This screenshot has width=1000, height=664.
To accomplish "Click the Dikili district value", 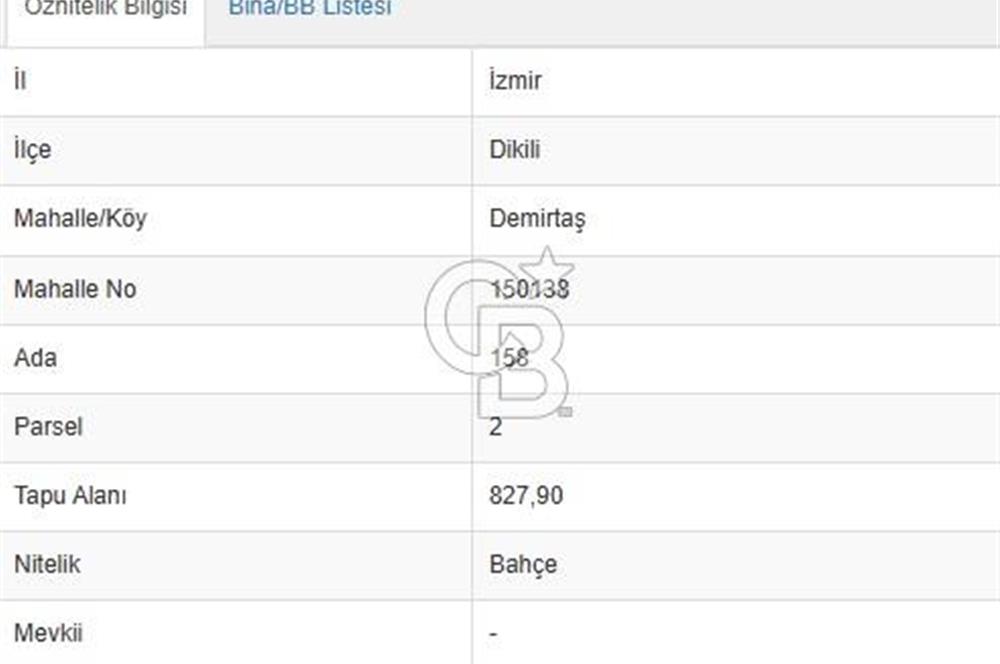I will [x=515, y=149].
